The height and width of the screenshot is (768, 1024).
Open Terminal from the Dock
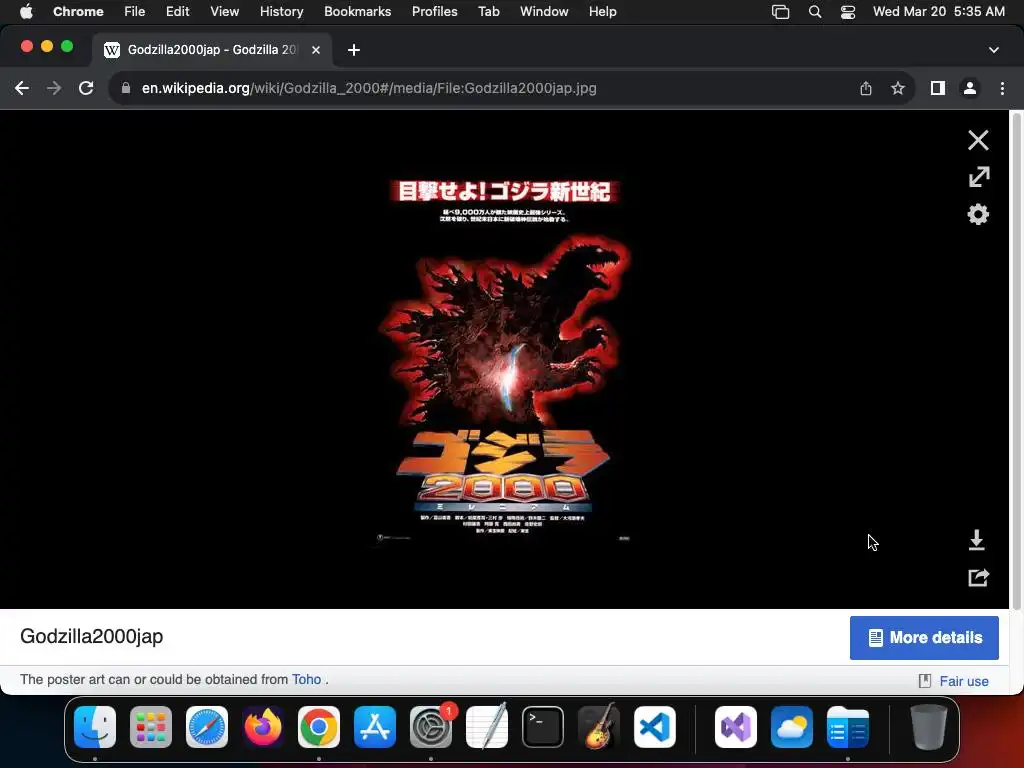[x=543, y=727]
